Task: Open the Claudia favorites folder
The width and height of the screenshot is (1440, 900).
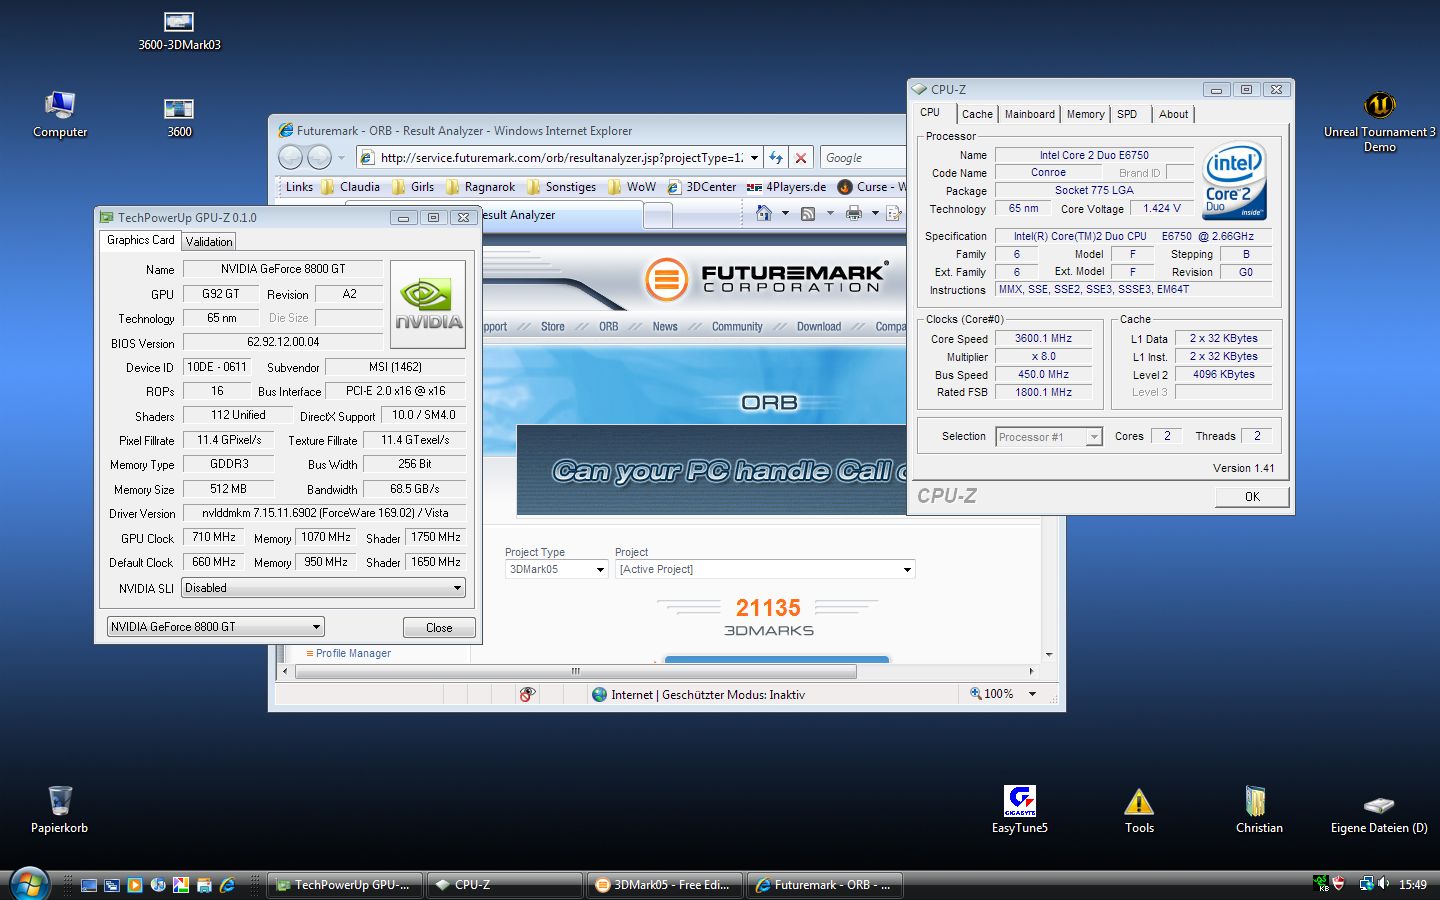Action: coord(350,187)
